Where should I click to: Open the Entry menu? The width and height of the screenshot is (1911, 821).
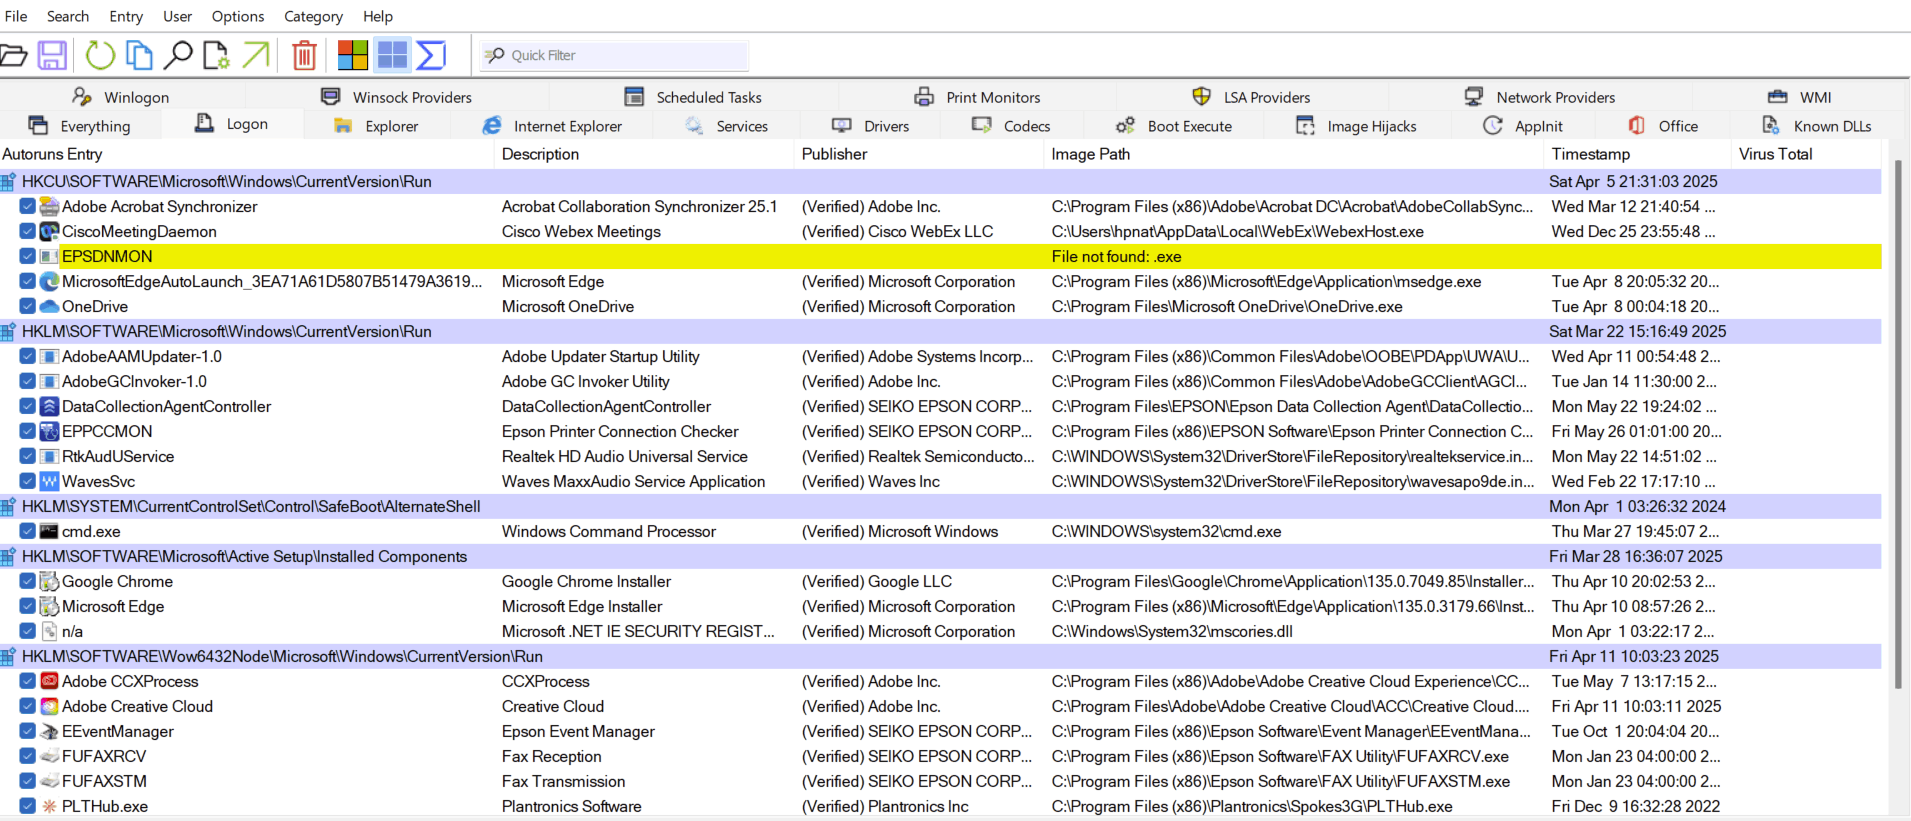click(126, 16)
